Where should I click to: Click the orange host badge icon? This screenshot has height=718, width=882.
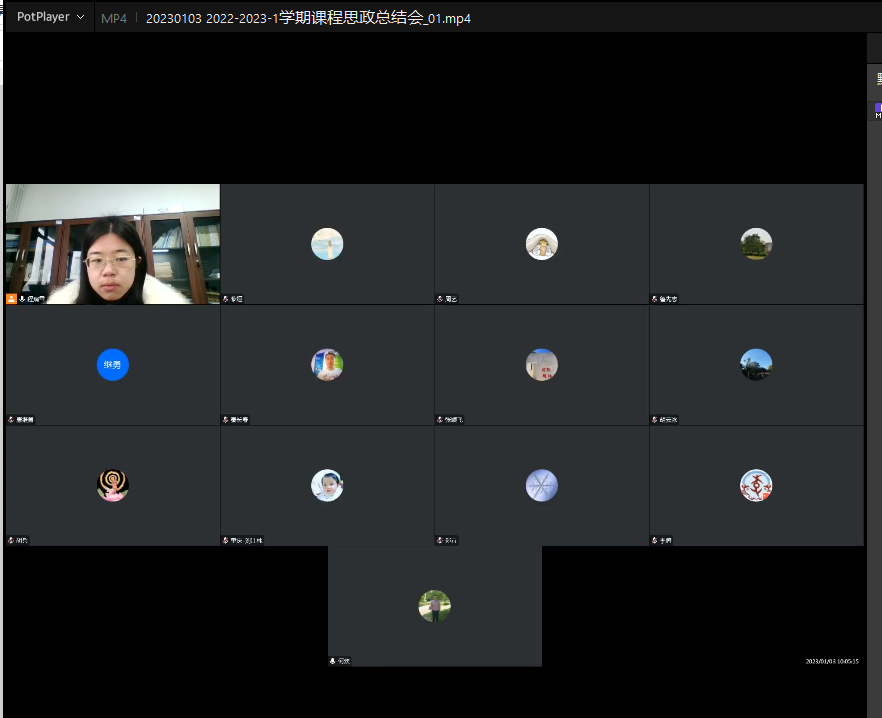12,299
